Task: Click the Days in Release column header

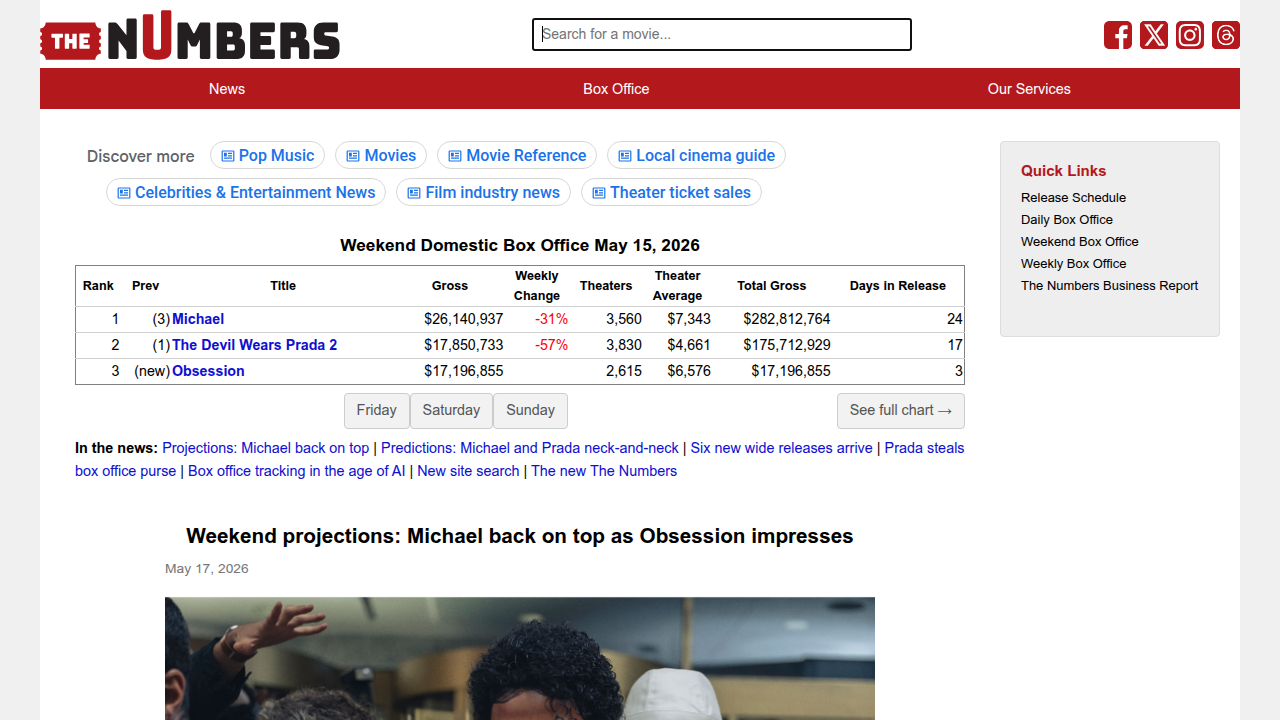Action: (898, 286)
